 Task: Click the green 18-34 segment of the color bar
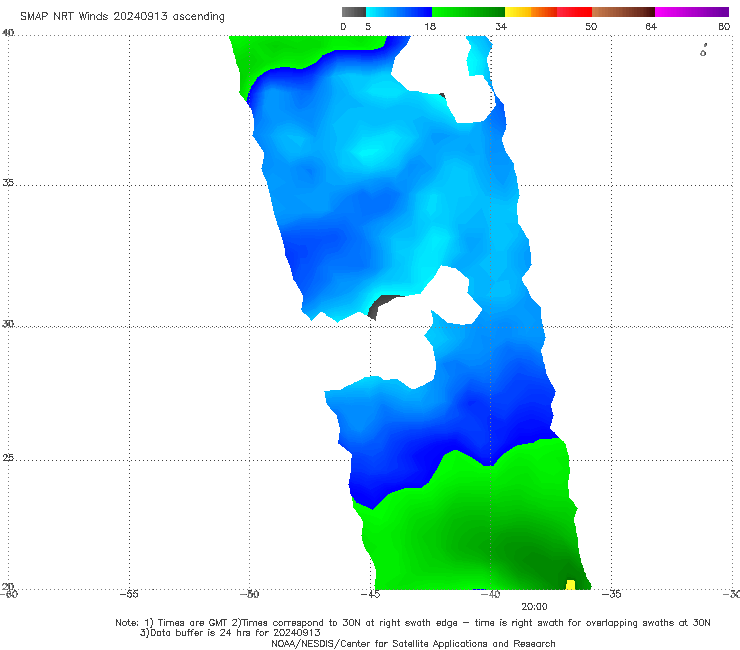(468, 12)
